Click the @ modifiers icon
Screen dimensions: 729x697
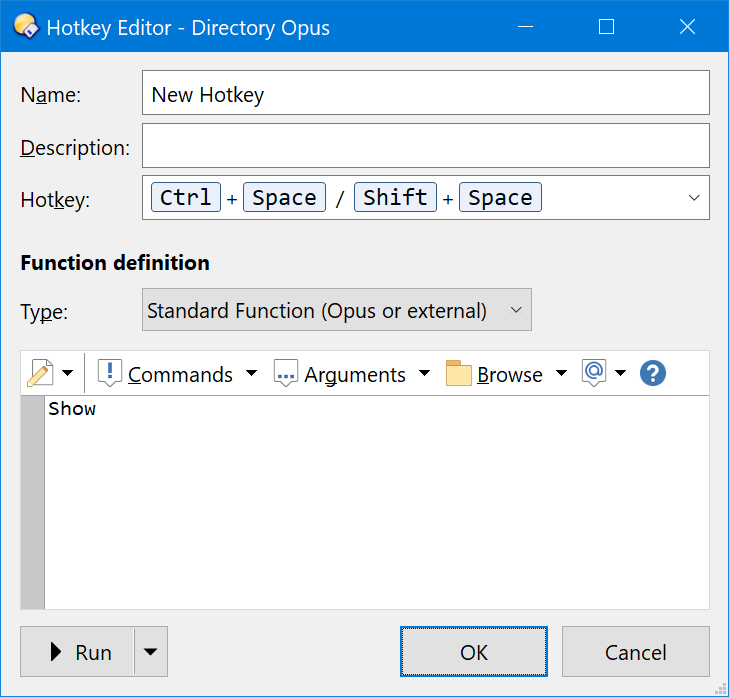(x=594, y=373)
